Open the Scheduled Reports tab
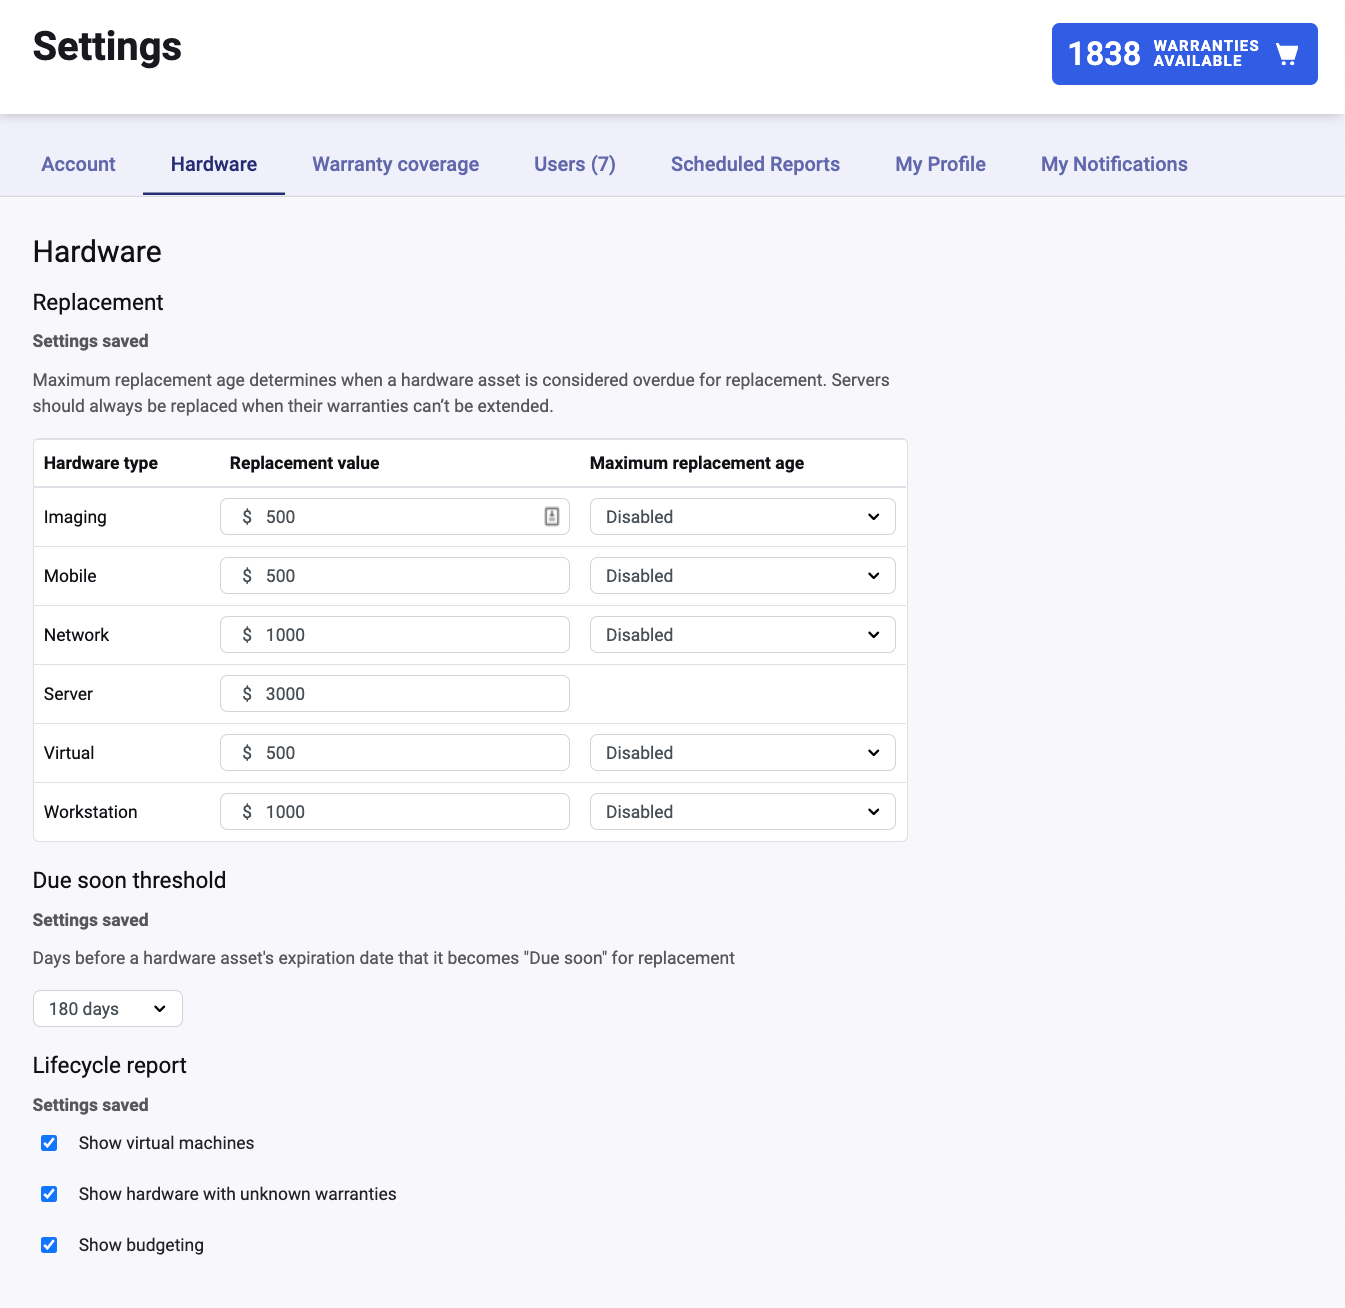 click(755, 165)
